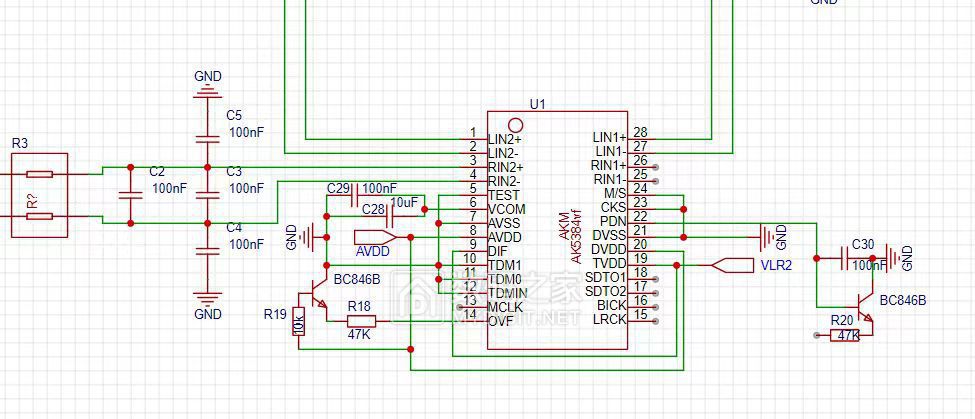Select the MCLK pin label on U1
This screenshot has width=975, height=419.
[505, 307]
